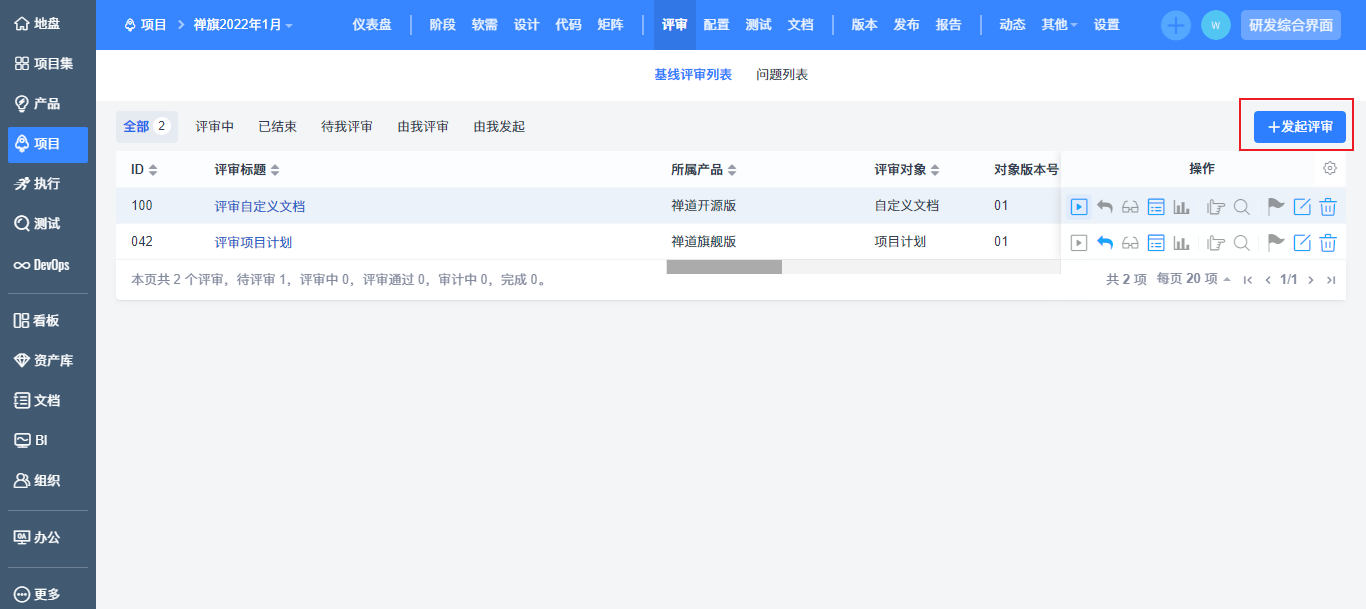Delete the 评审自定义文档 review
The width and height of the screenshot is (1366, 609).
pos(1328,207)
